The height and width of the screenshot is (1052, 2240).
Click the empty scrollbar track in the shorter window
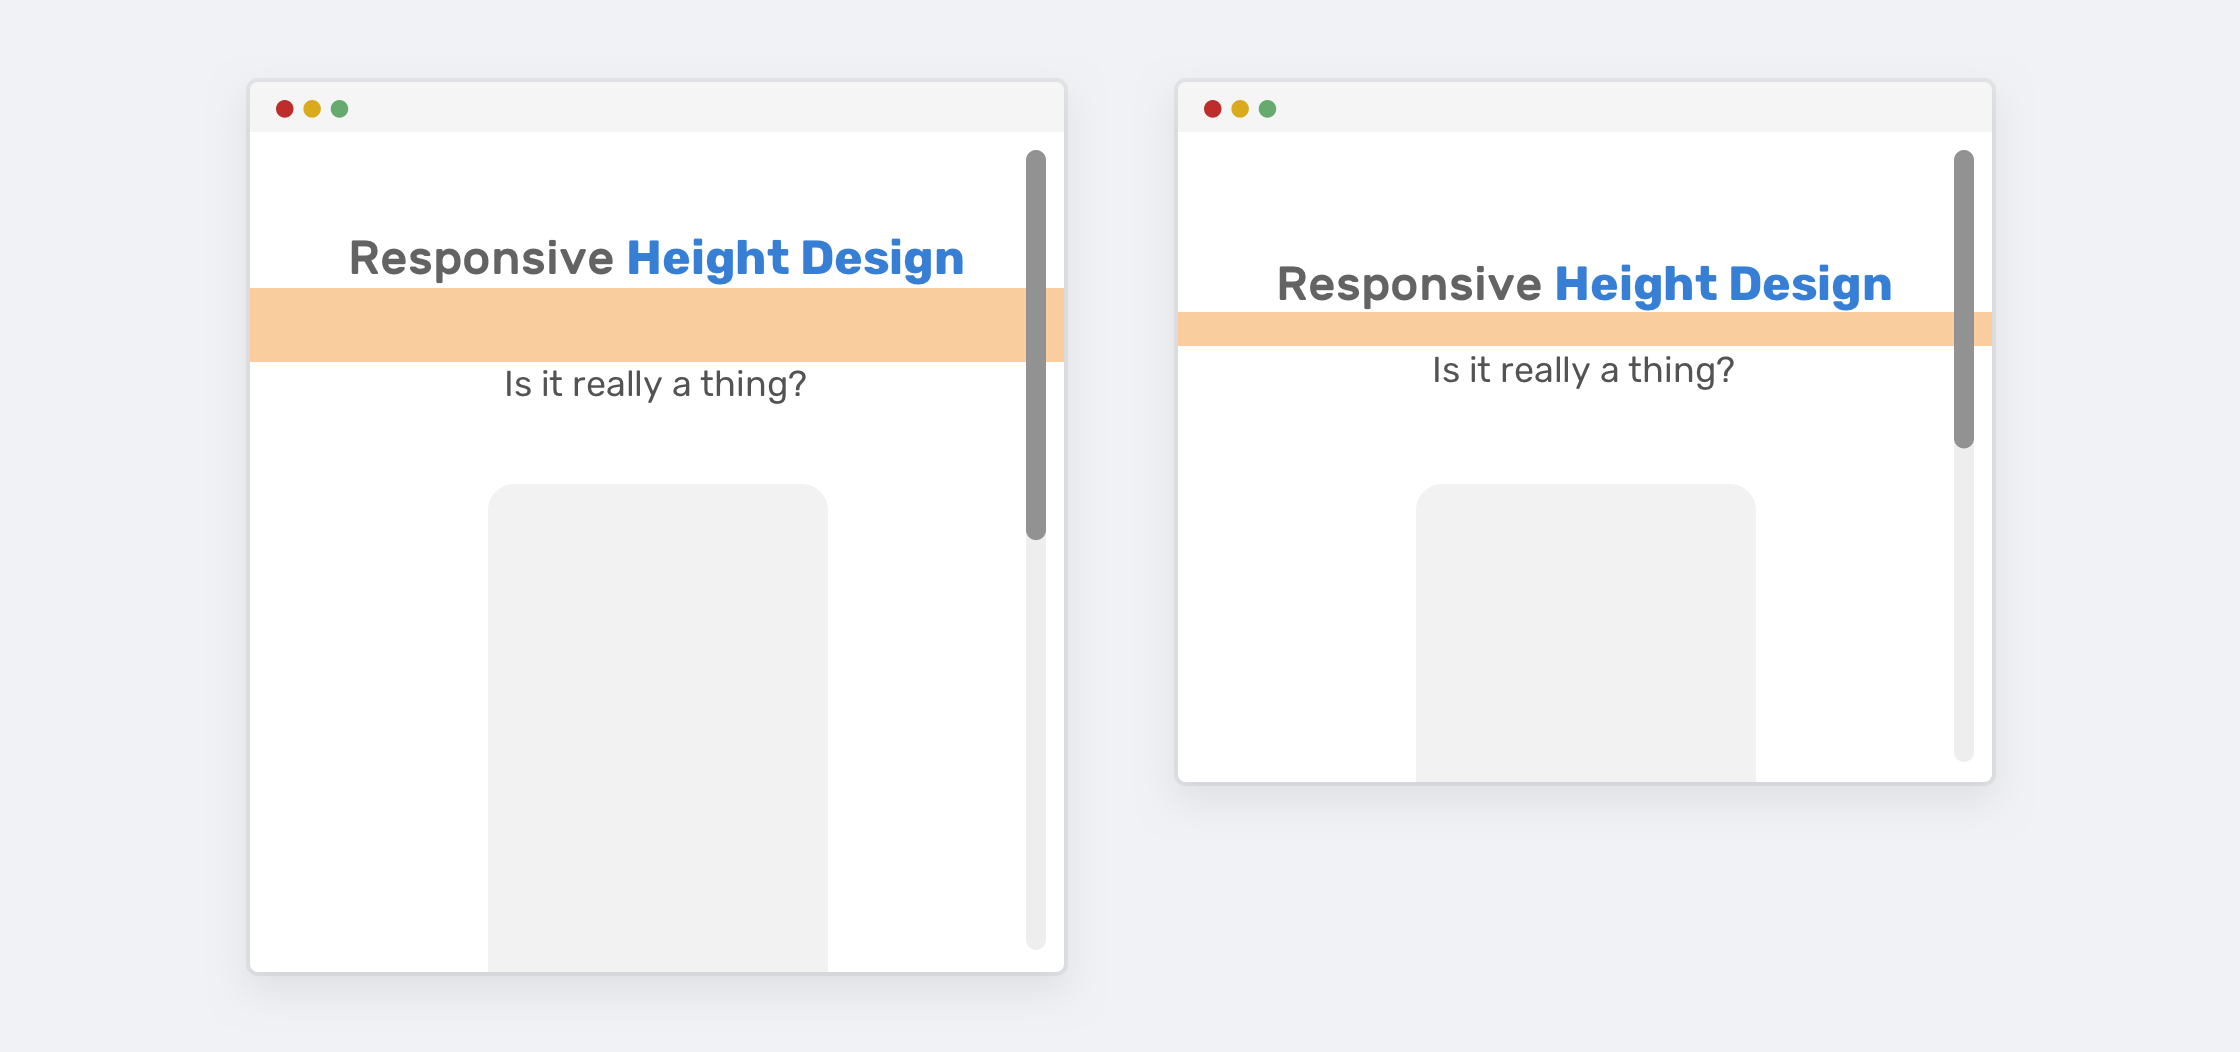tap(1964, 605)
